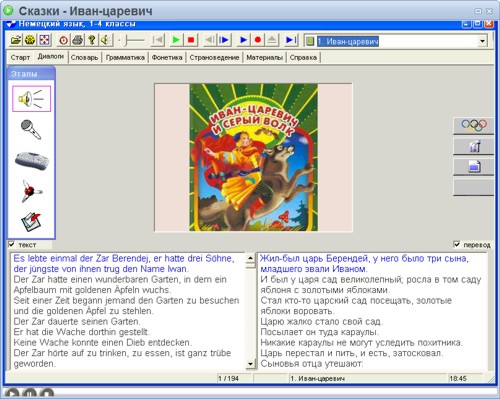Toggle the текст checkbox
Image resolution: width=500 pixels, height=399 pixels.
(x=12, y=244)
